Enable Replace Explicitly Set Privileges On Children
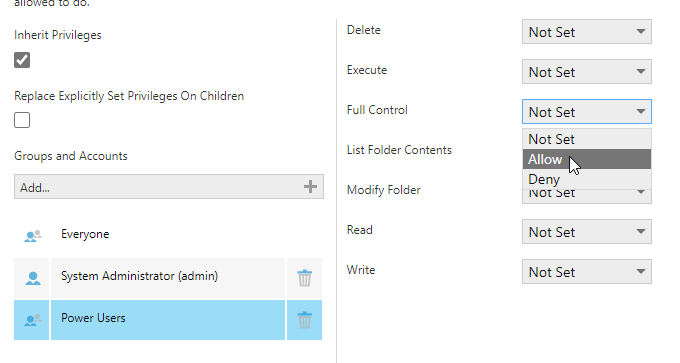Viewport: 680px width, 363px height. (x=22, y=120)
